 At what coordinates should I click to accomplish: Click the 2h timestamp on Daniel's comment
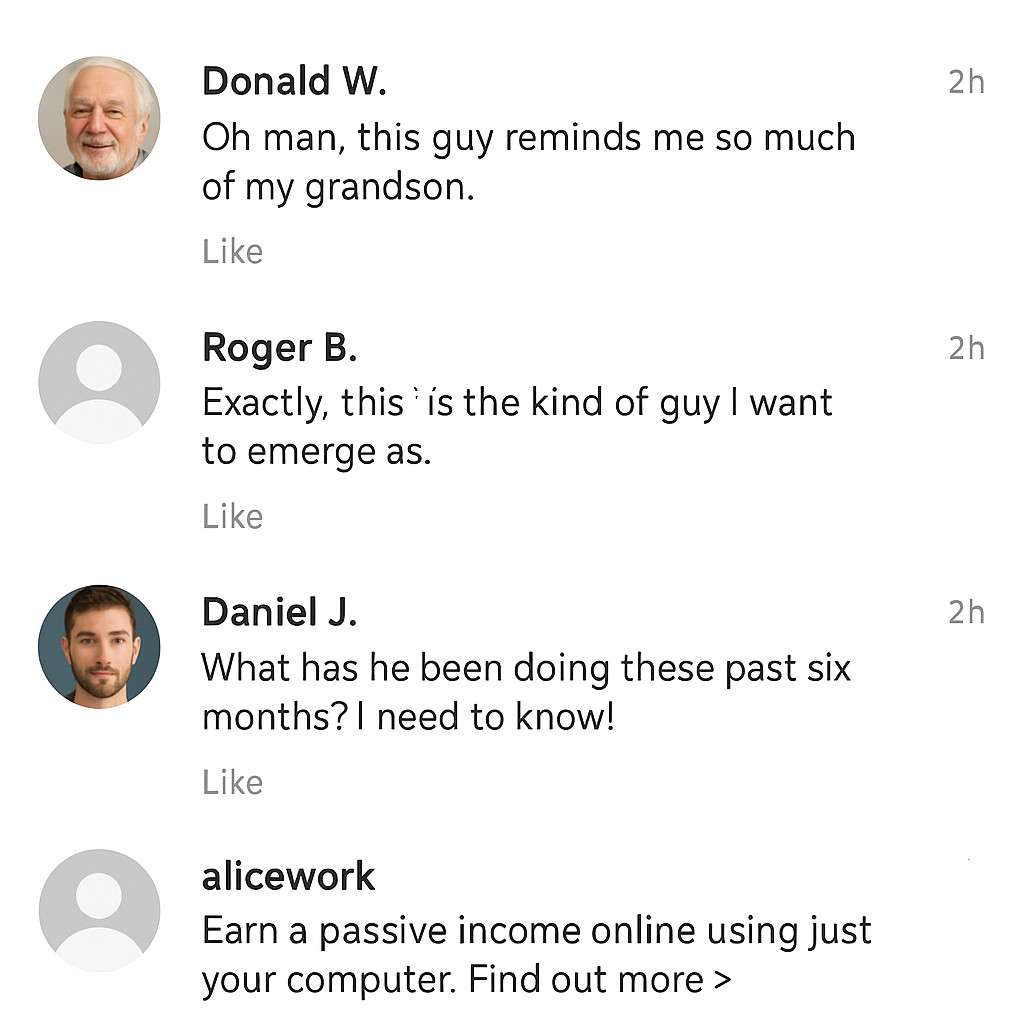point(966,612)
